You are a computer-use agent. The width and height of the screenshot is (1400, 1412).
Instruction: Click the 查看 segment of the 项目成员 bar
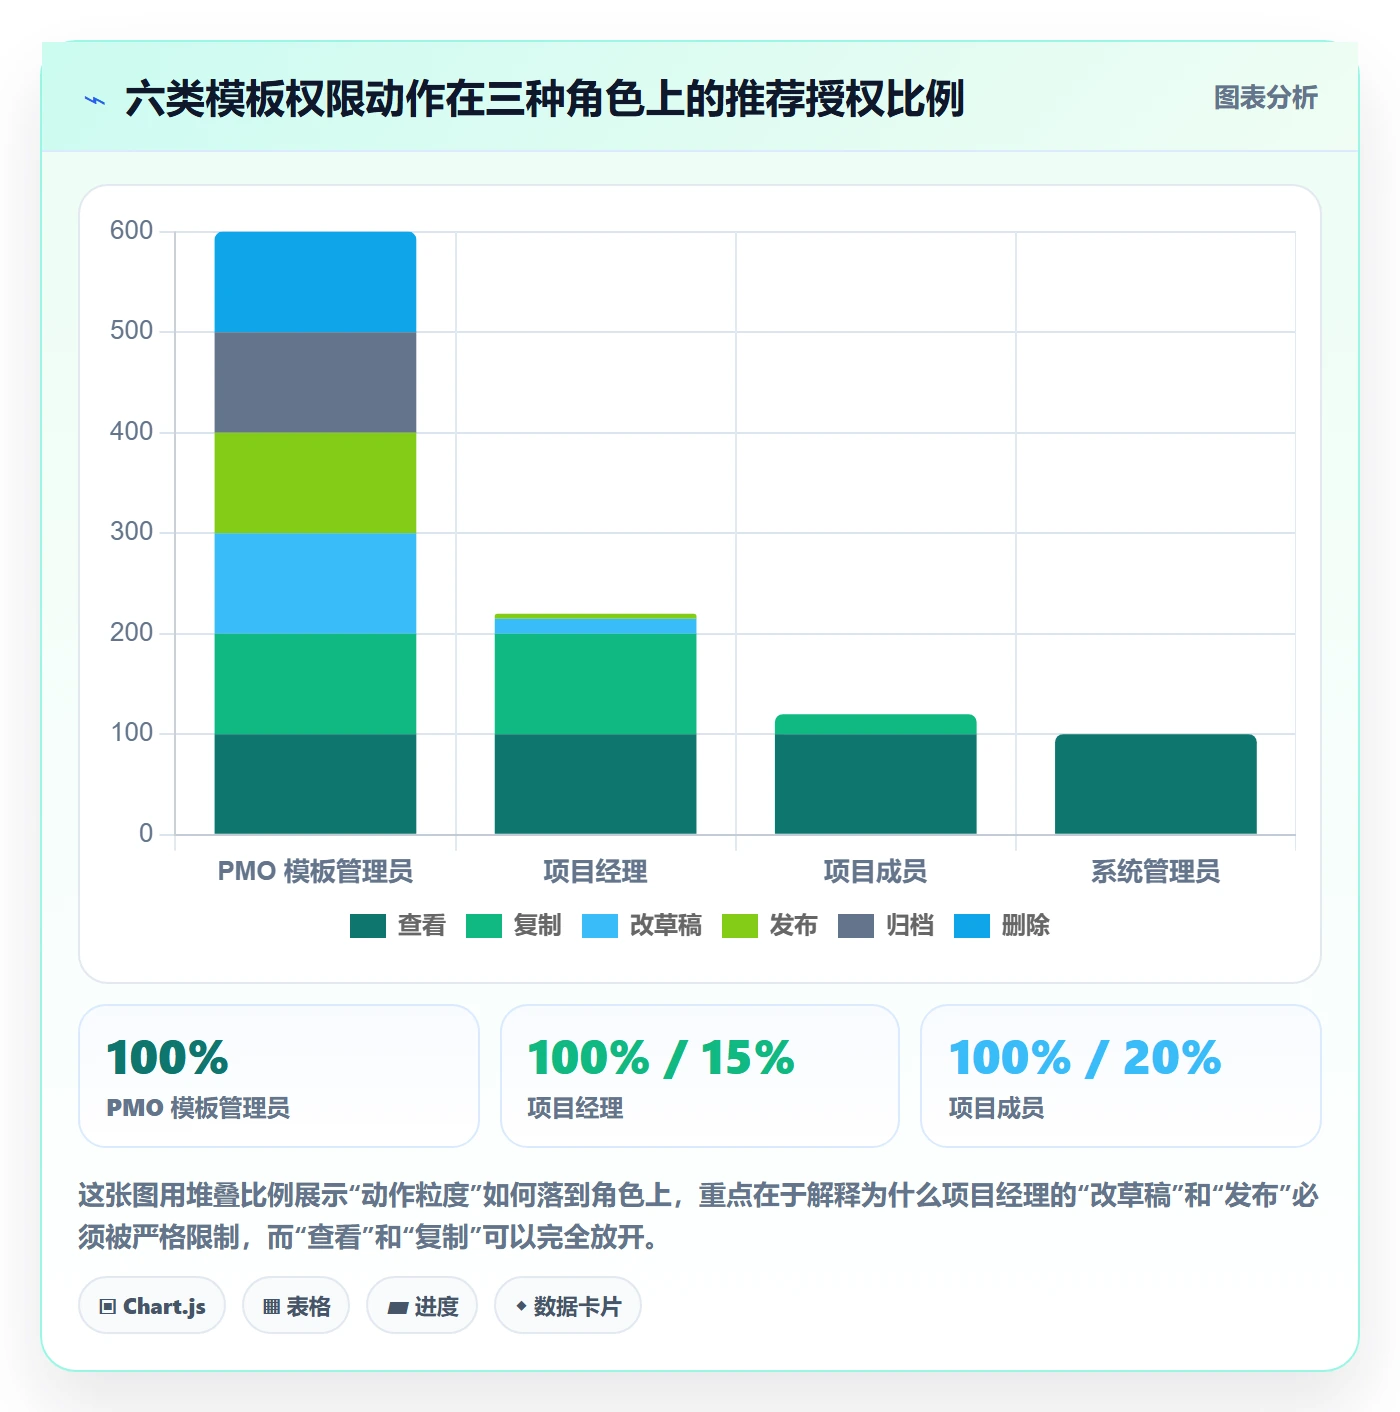click(875, 784)
